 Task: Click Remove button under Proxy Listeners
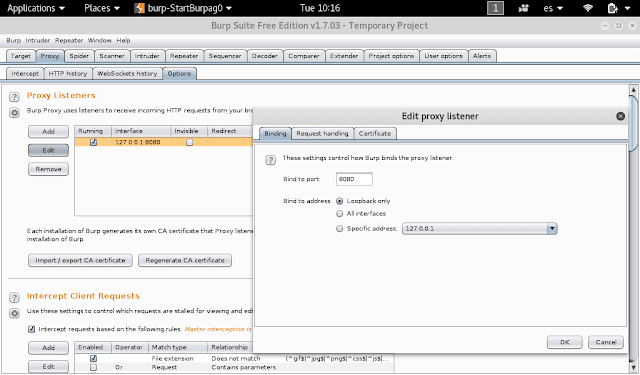coord(48,169)
